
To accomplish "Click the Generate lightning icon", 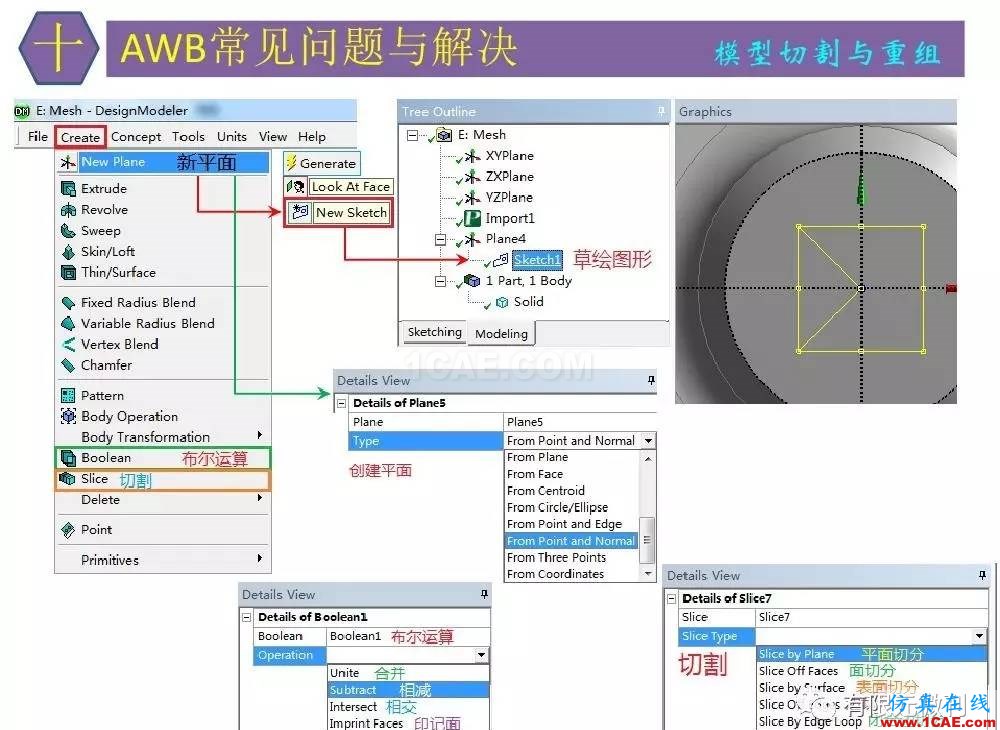I will (291, 163).
